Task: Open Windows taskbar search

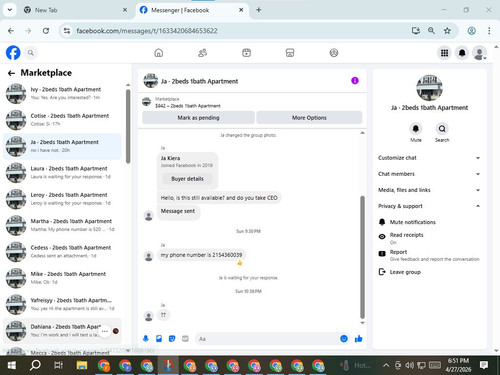Action: click(35, 365)
